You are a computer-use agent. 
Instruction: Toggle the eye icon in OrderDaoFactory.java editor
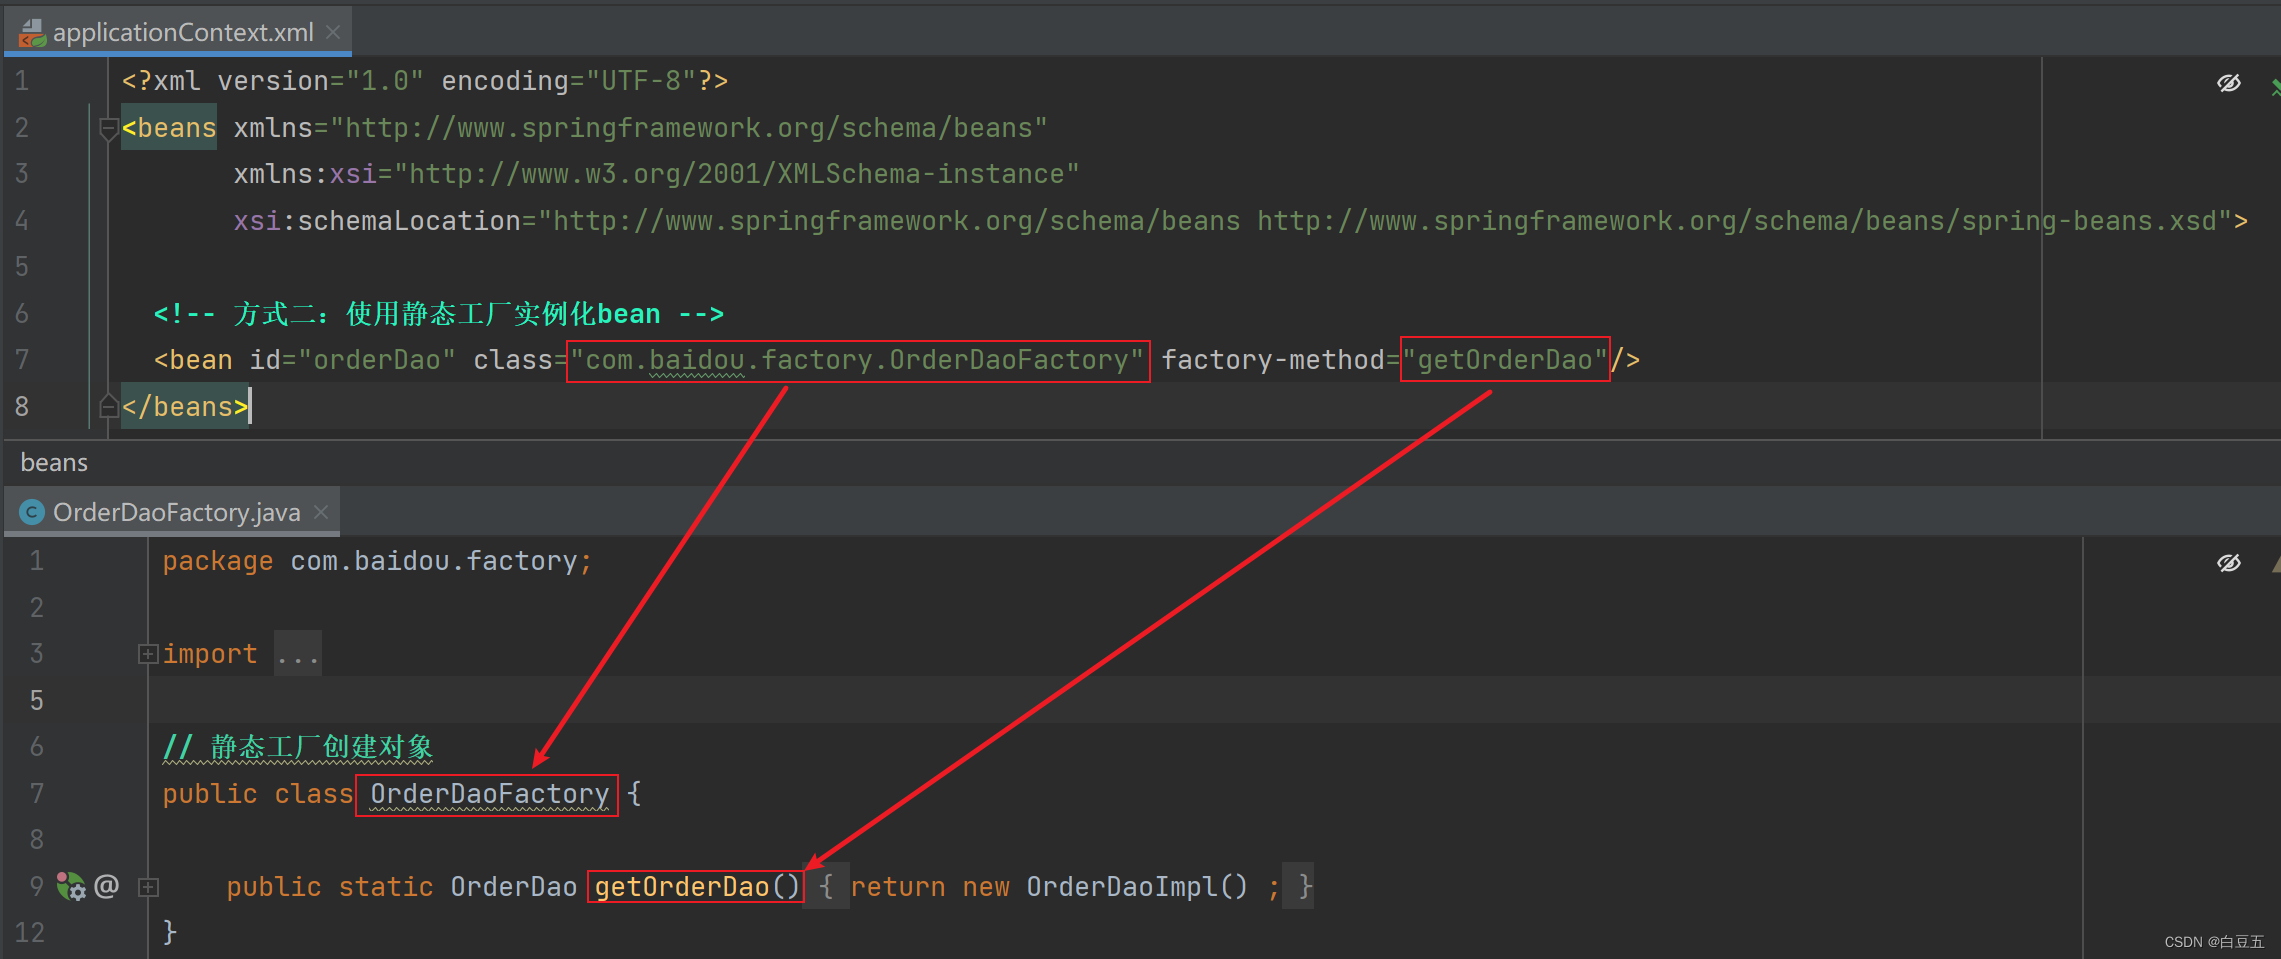[x=2229, y=563]
